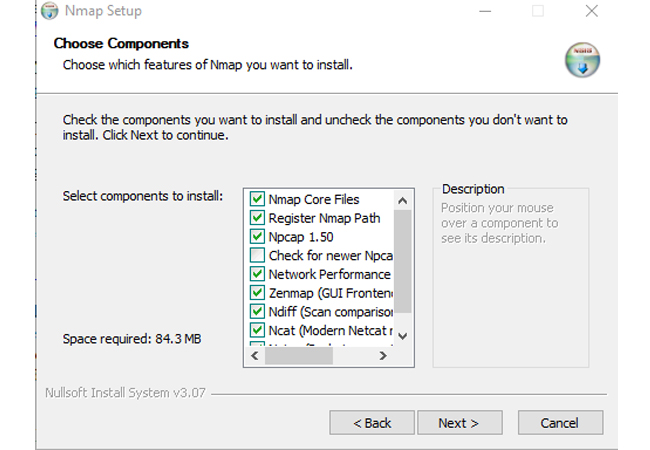Image resolution: width=650 pixels, height=450 pixels.
Task: Click the right arrow of horizontal scrollbar
Action: (383, 356)
